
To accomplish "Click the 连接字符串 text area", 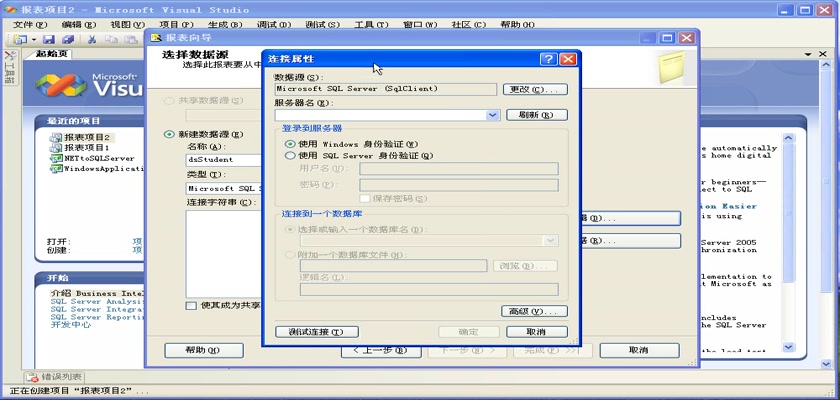I will coord(224,254).
